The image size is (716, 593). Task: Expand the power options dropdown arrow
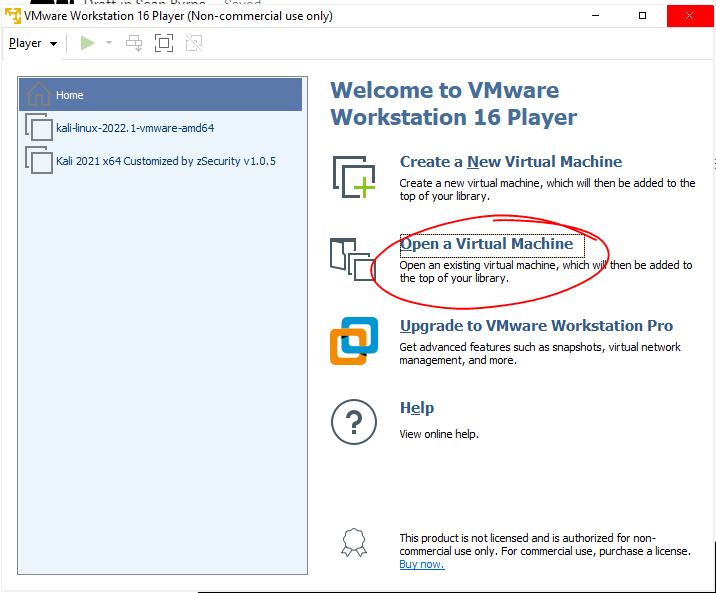tap(109, 43)
